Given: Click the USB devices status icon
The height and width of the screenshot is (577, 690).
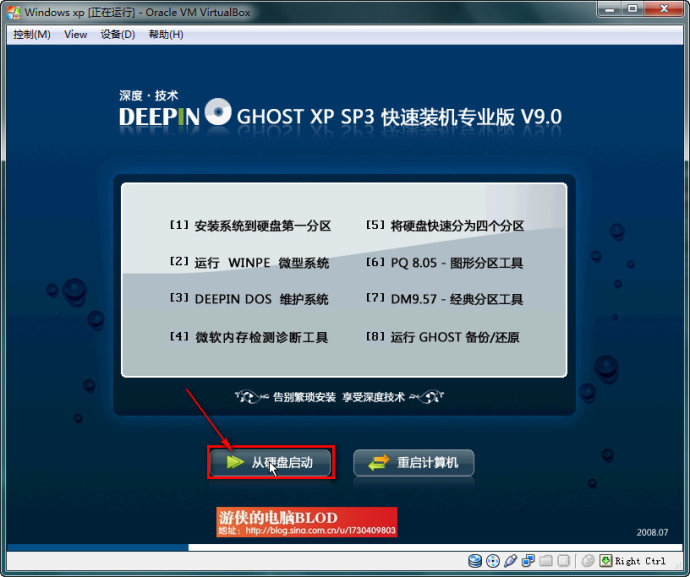Looking at the screenshot, I should (510, 561).
